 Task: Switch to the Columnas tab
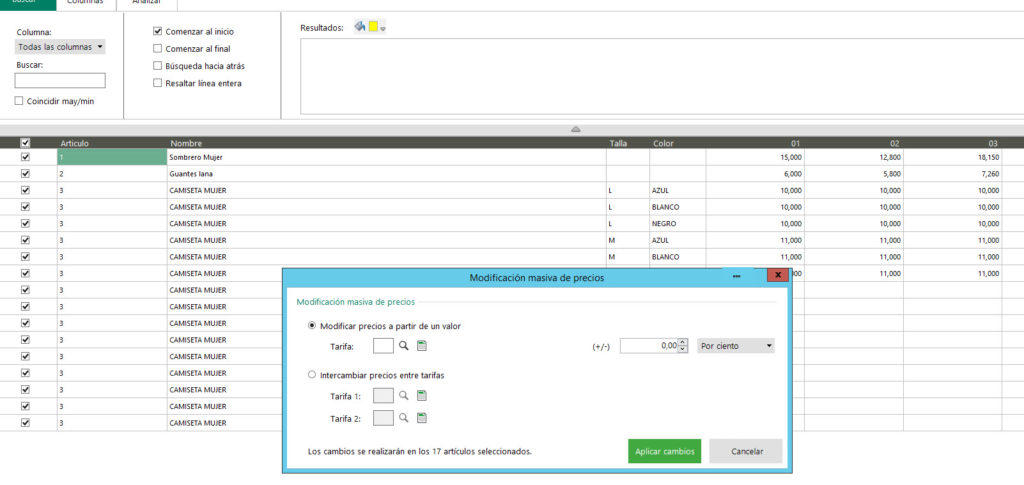coord(86,4)
